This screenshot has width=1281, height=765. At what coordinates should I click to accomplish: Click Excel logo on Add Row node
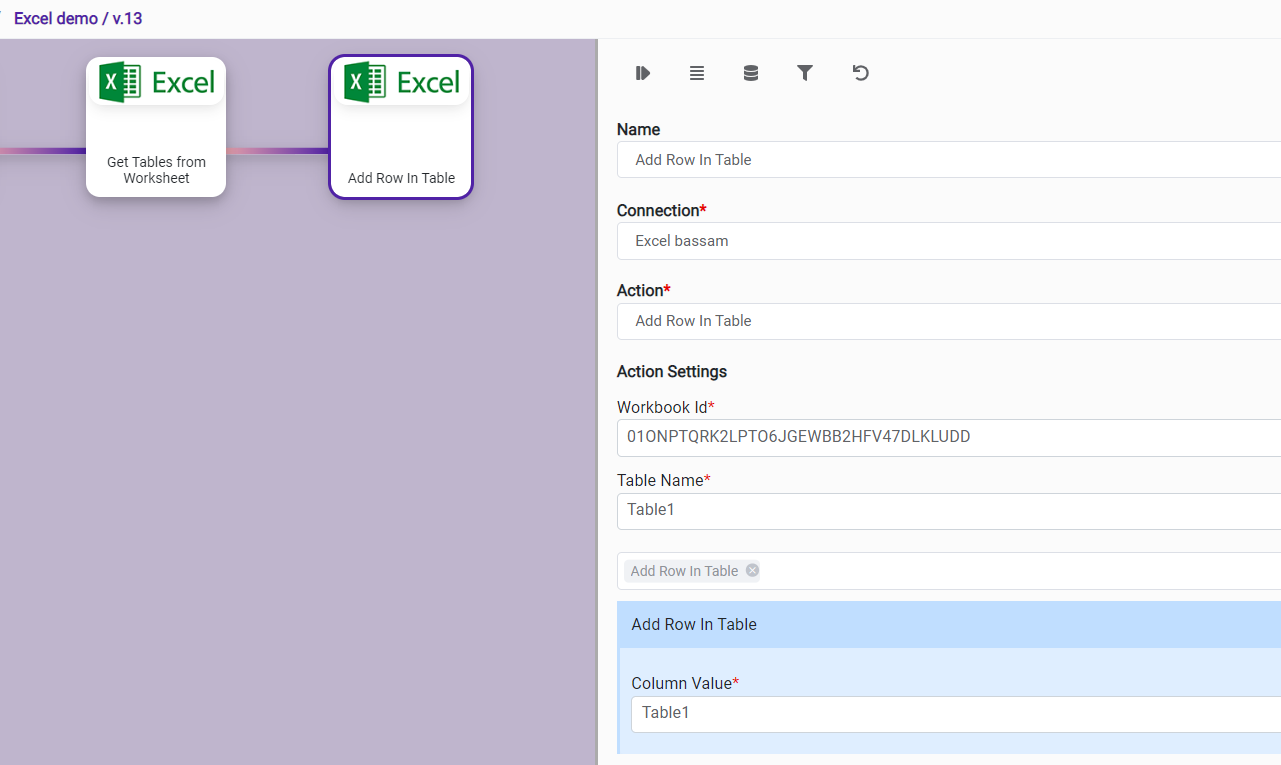(x=401, y=82)
